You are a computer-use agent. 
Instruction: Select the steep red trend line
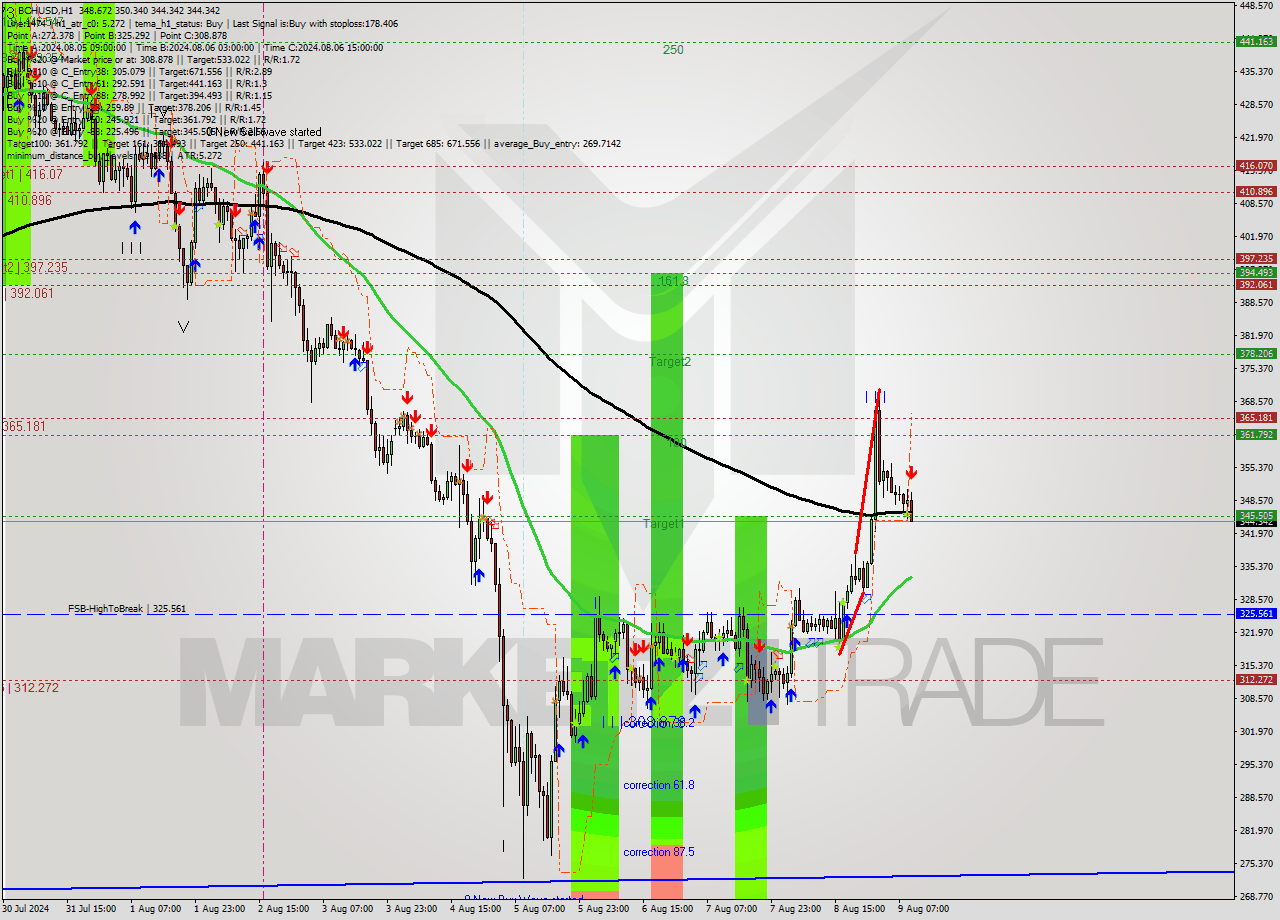click(x=868, y=470)
